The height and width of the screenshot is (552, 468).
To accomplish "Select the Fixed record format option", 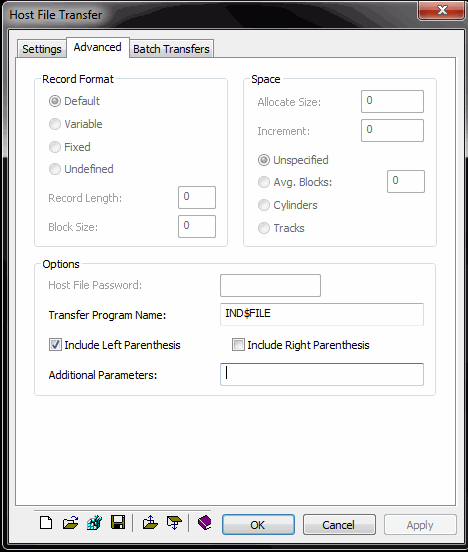I will [55, 147].
